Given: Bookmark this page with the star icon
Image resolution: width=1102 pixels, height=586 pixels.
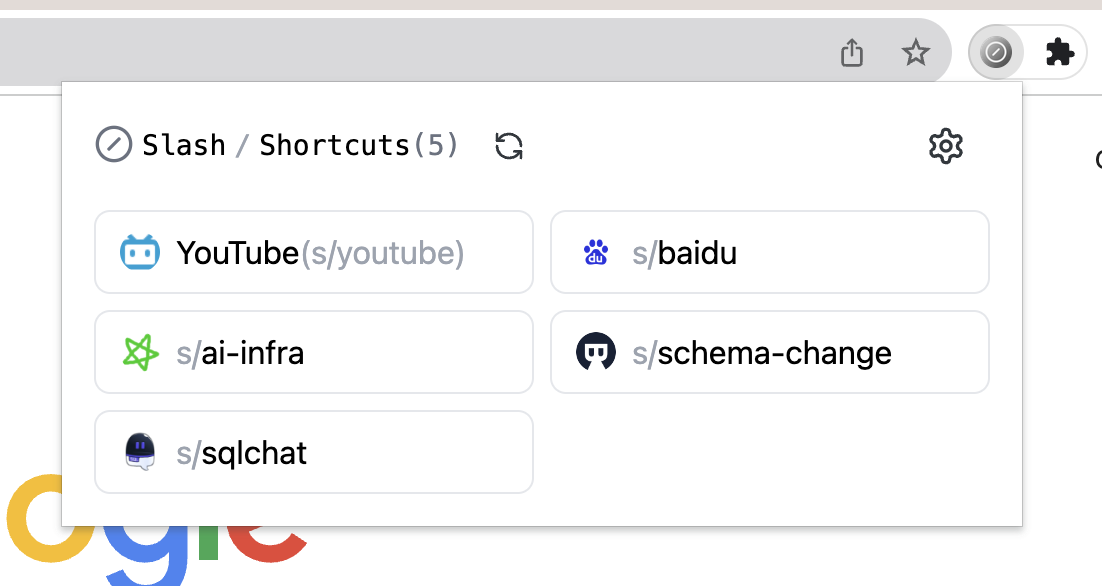Looking at the screenshot, I should tap(916, 52).
